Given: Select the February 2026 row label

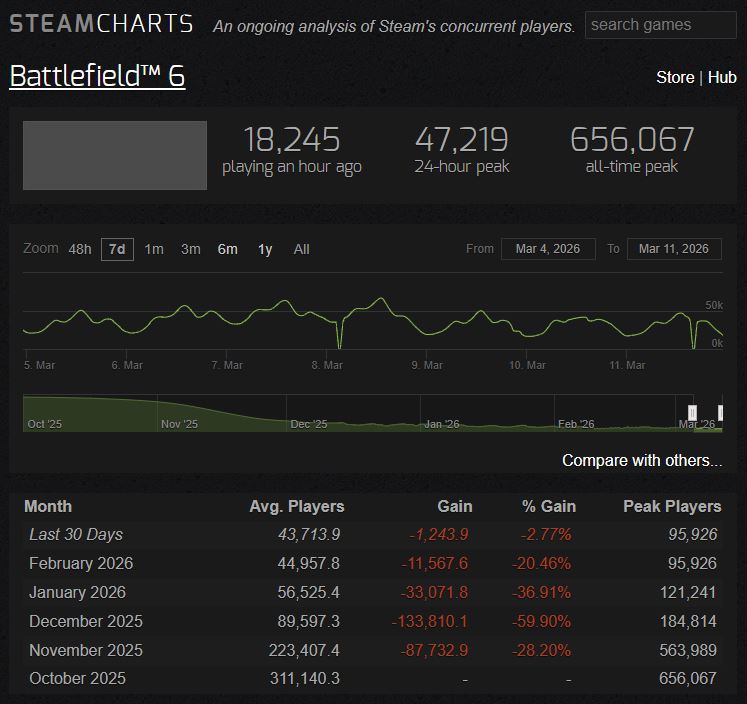Looking at the screenshot, I should coord(81,563).
